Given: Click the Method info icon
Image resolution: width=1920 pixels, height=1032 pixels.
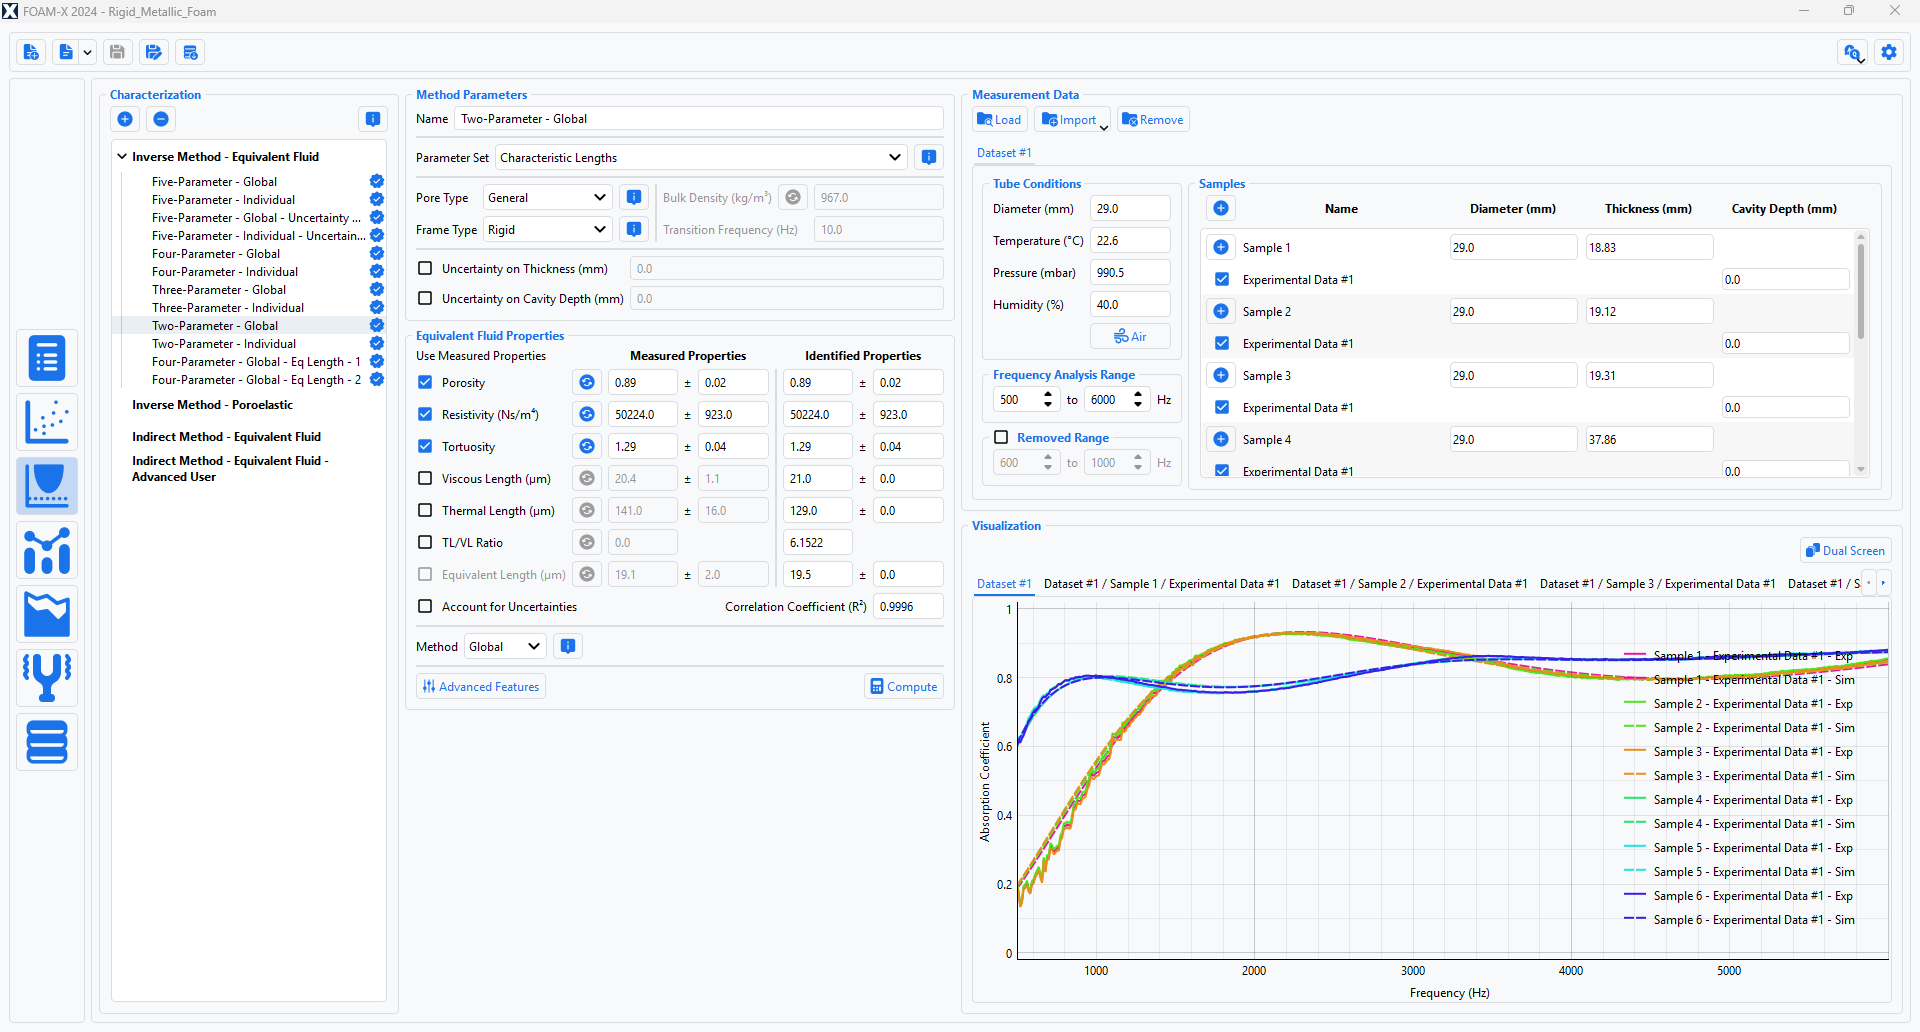Looking at the screenshot, I should [x=568, y=646].
